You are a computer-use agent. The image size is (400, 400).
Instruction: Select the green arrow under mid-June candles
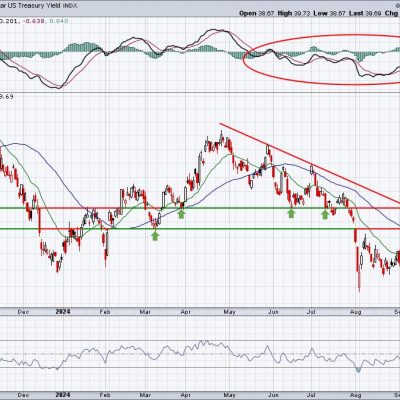click(292, 213)
